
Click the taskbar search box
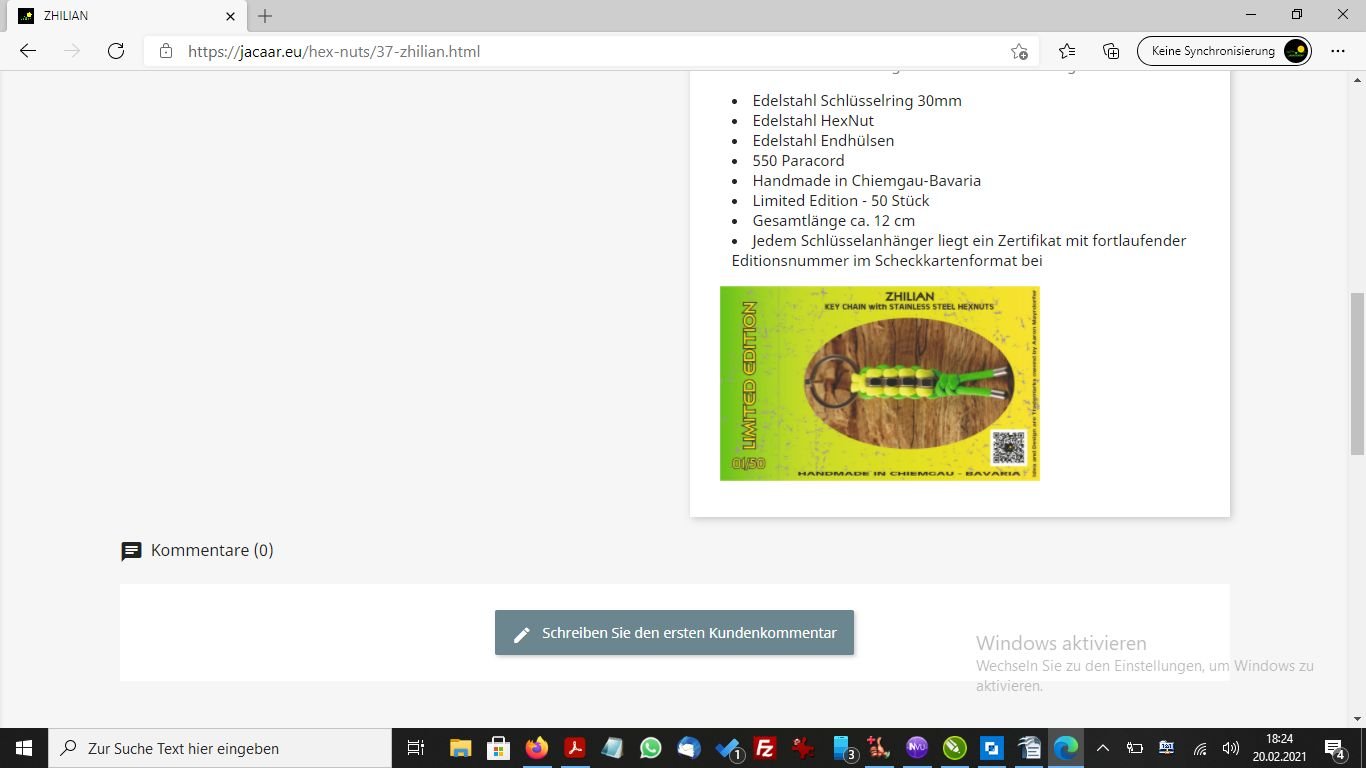coord(220,748)
